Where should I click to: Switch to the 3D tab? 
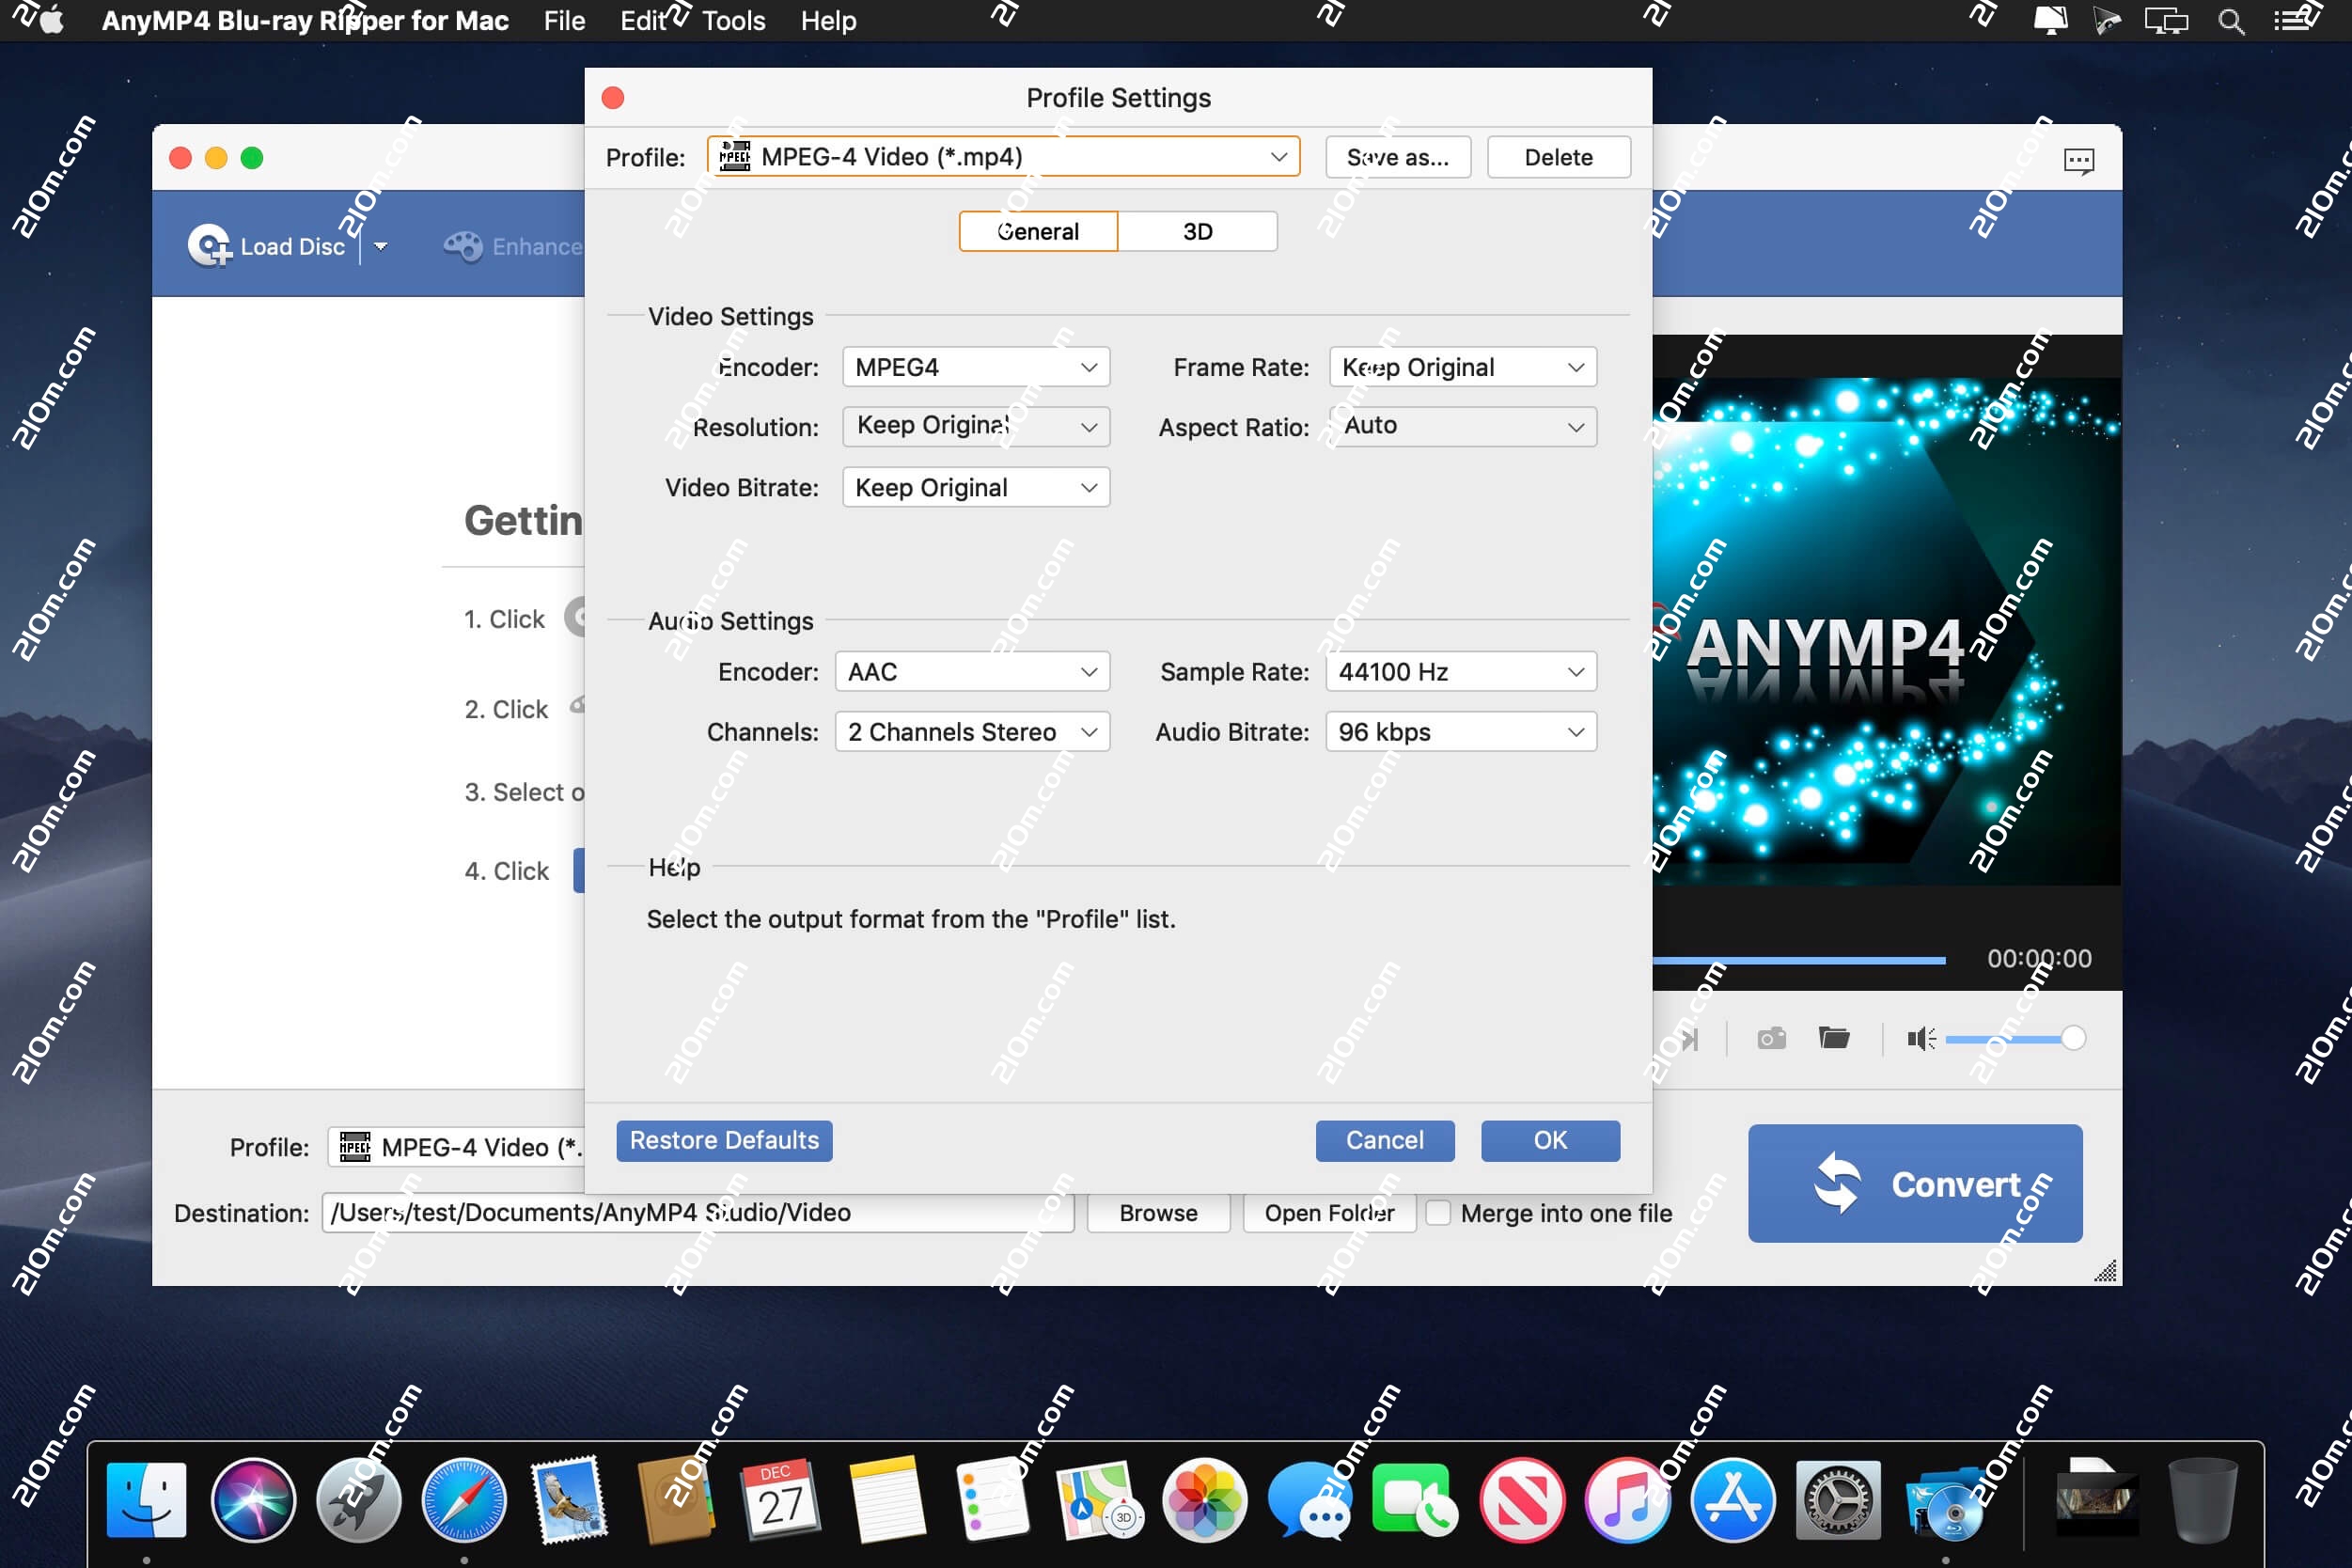click(1197, 231)
